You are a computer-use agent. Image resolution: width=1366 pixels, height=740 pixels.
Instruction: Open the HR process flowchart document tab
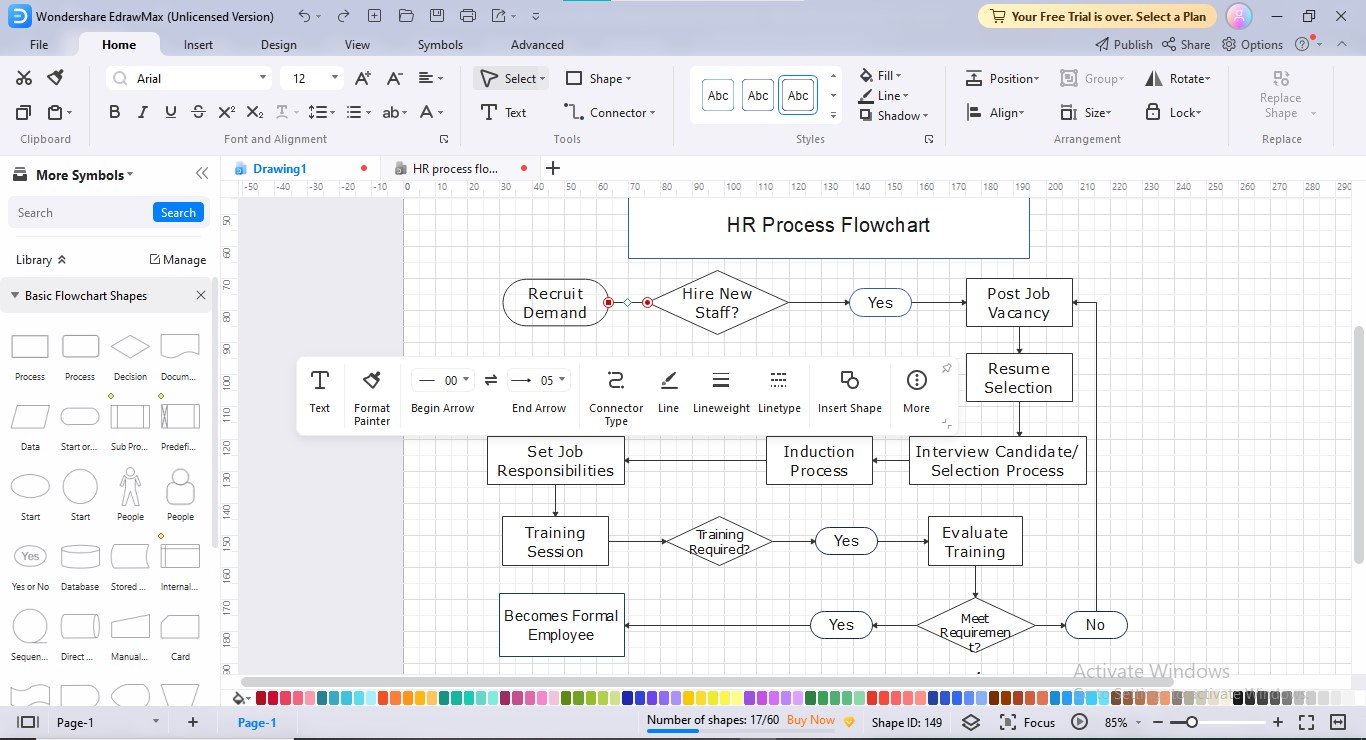[x=455, y=168]
